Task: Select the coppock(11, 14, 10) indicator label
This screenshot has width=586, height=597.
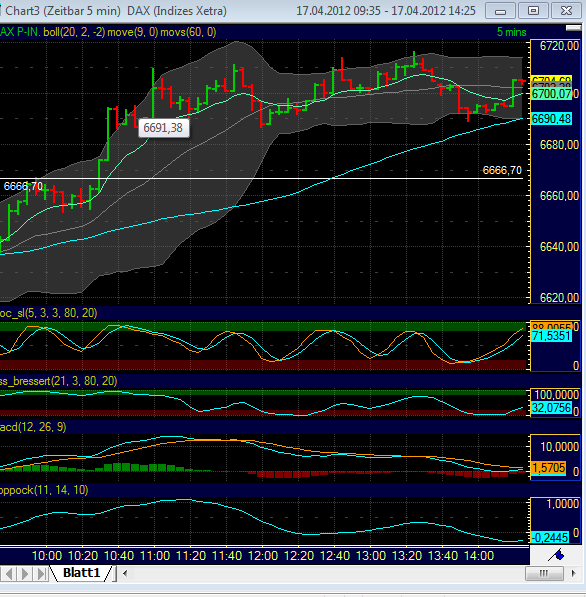Action: pos(44,490)
